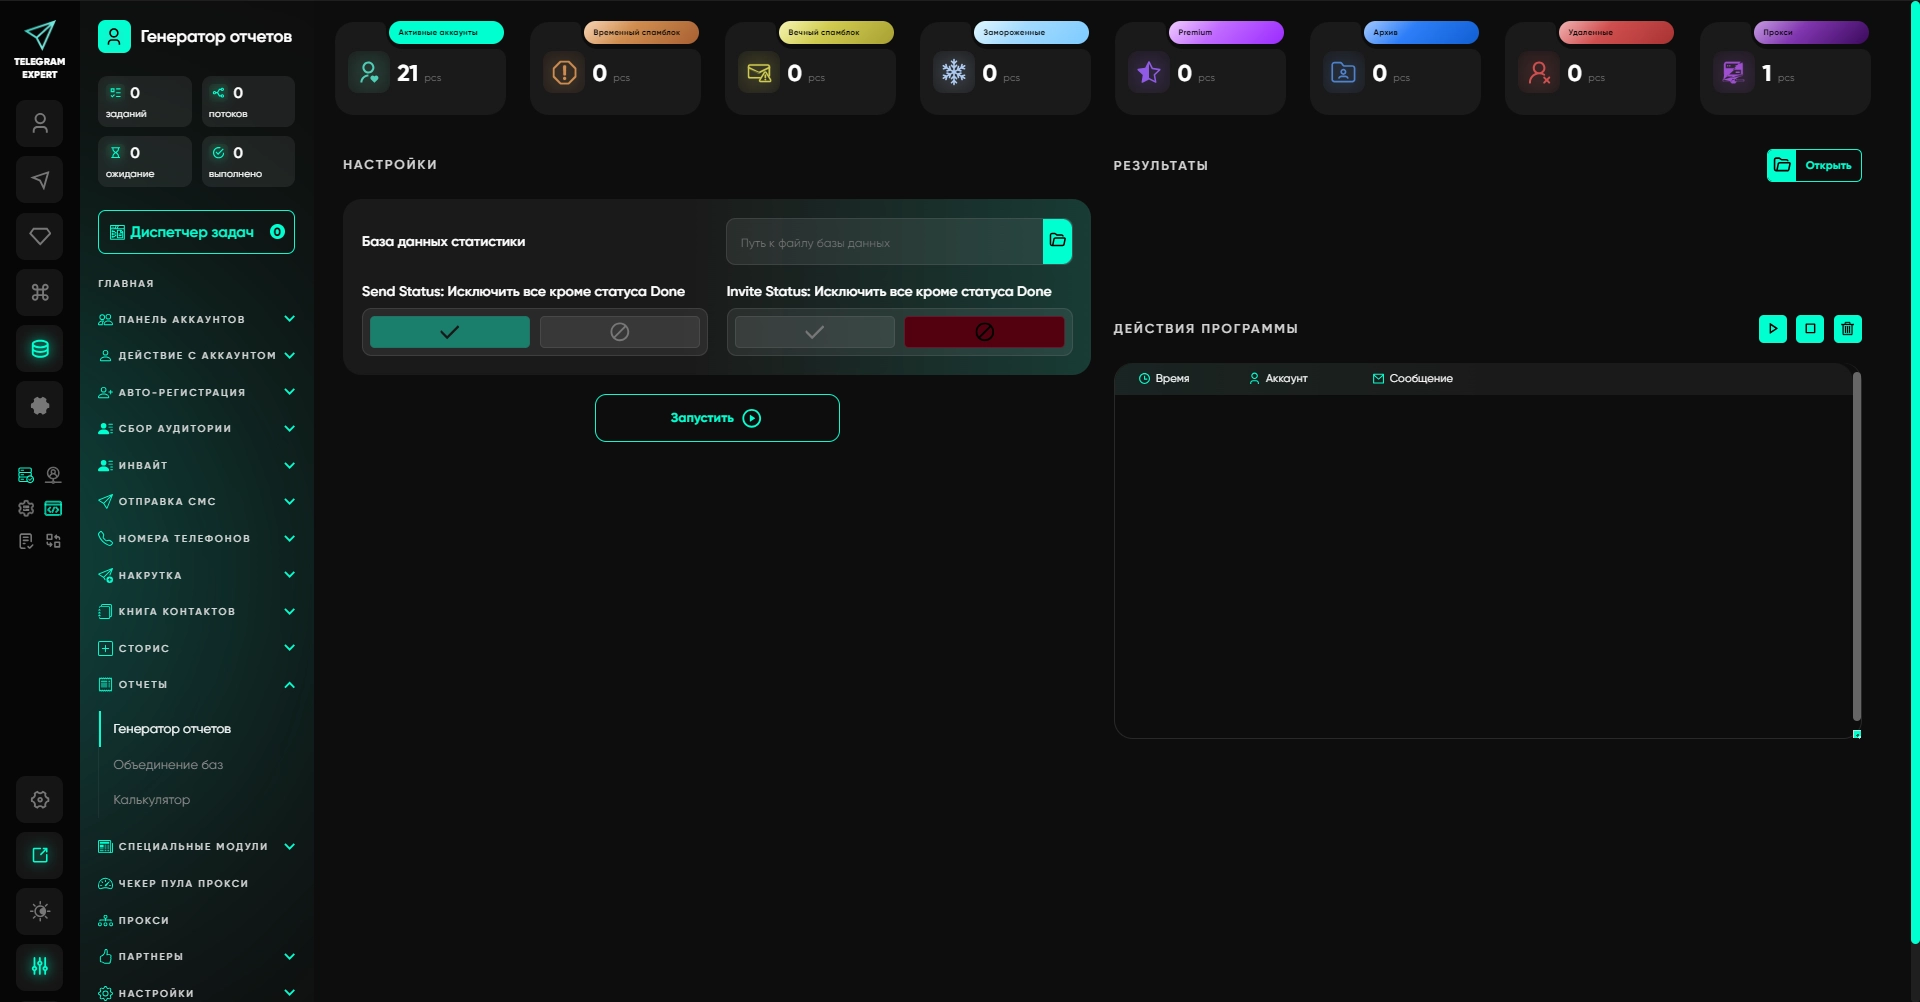Click the play icon in program actions
This screenshot has width=1920, height=1002.
[1773, 328]
